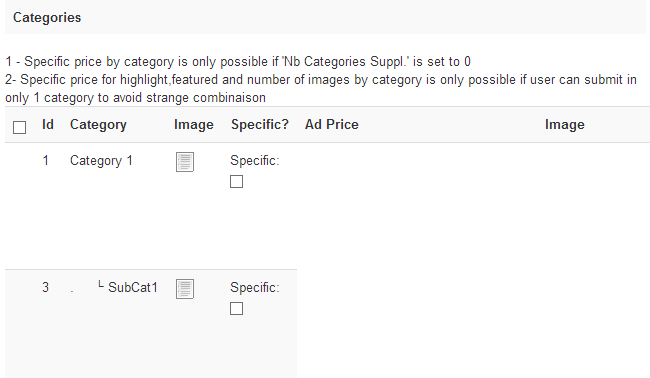
Task: Enable Specific checkbox for SubCat1
Action: pyautogui.click(x=236, y=308)
